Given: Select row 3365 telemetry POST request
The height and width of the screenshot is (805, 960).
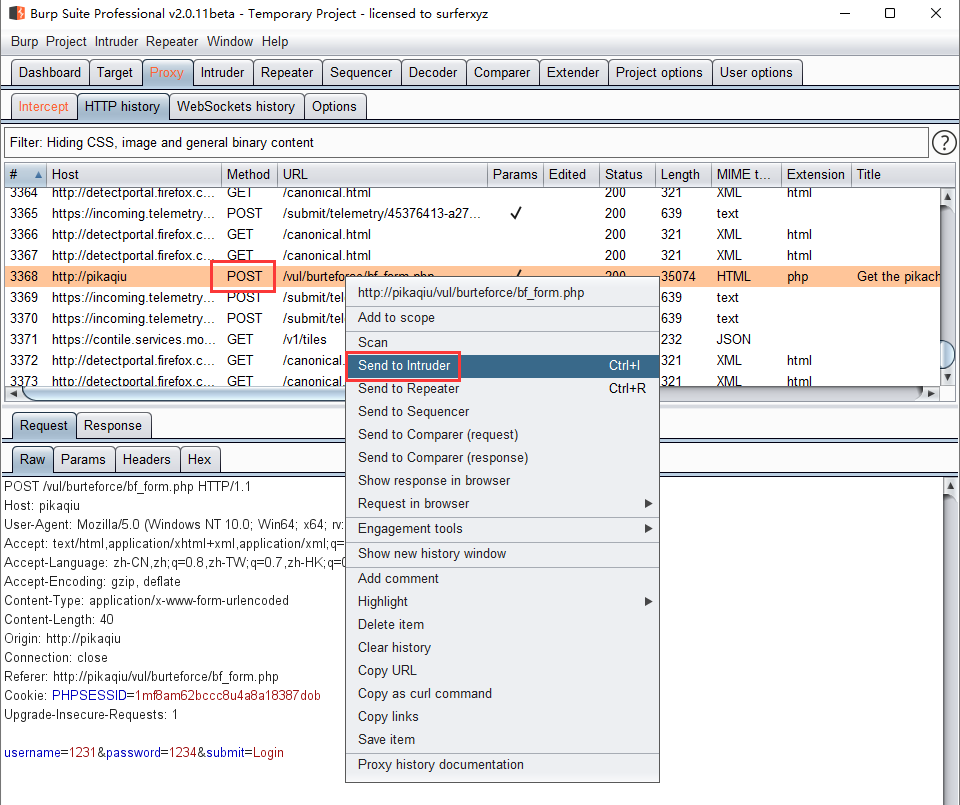Looking at the screenshot, I should (472, 214).
